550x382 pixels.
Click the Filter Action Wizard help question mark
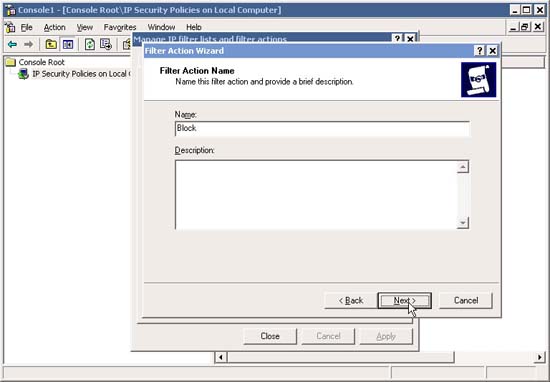pyautogui.click(x=479, y=51)
